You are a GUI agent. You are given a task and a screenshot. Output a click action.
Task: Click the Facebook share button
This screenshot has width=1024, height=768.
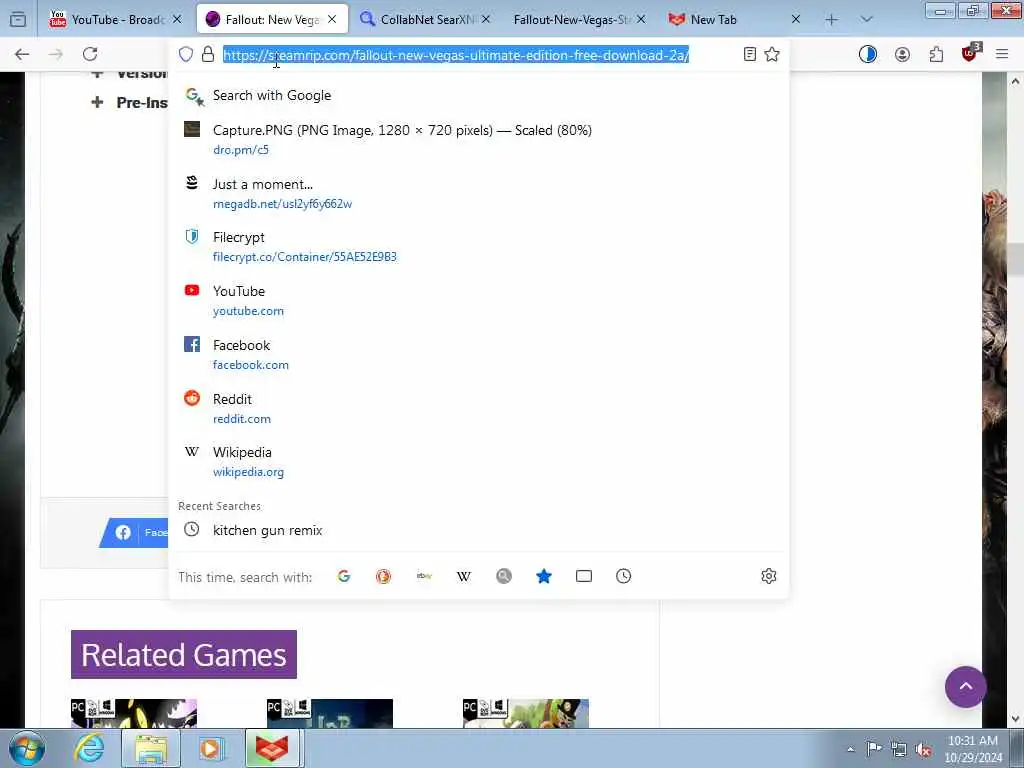(134, 532)
